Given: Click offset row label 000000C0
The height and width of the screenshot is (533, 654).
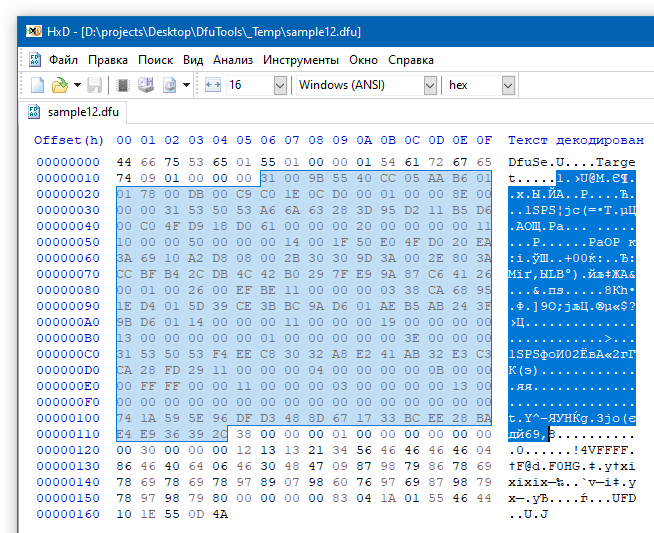Looking at the screenshot, I should tap(68, 354).
